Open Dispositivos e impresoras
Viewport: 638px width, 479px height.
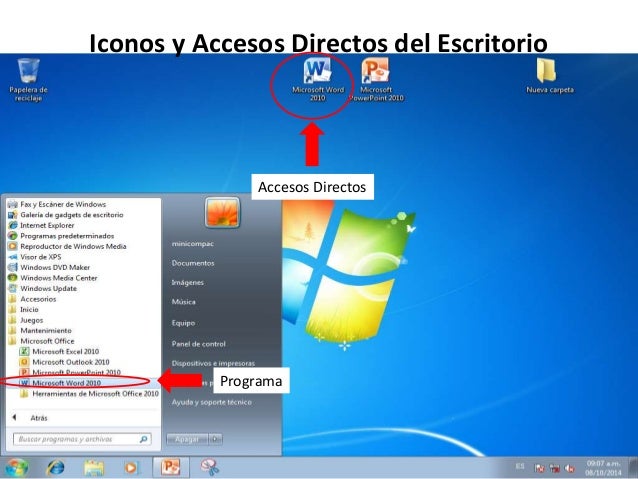(x=213, y=363)
